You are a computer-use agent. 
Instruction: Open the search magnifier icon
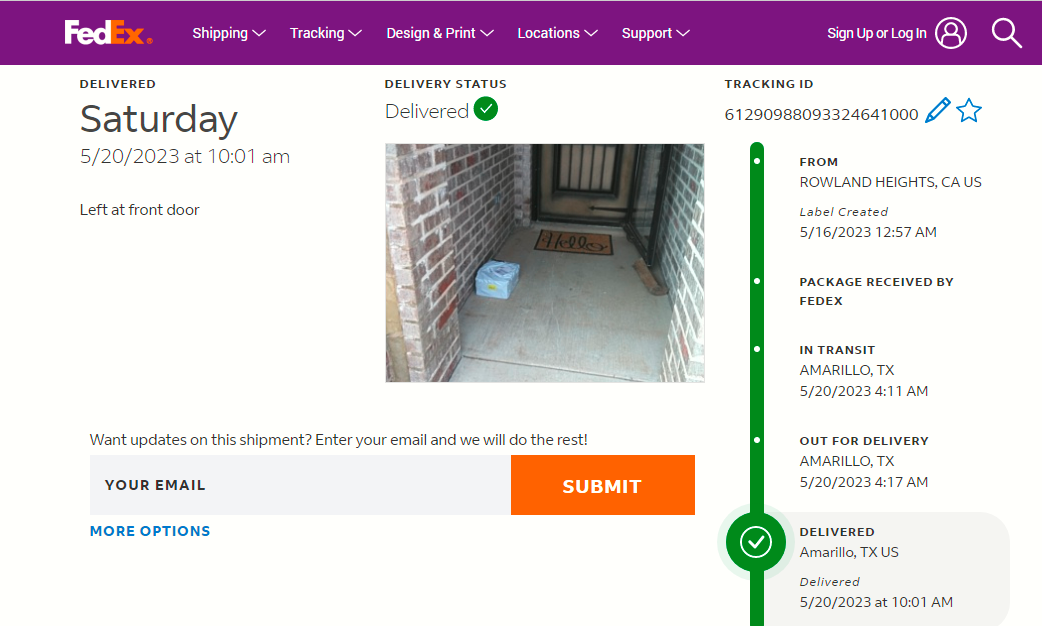click(1006, 33)
